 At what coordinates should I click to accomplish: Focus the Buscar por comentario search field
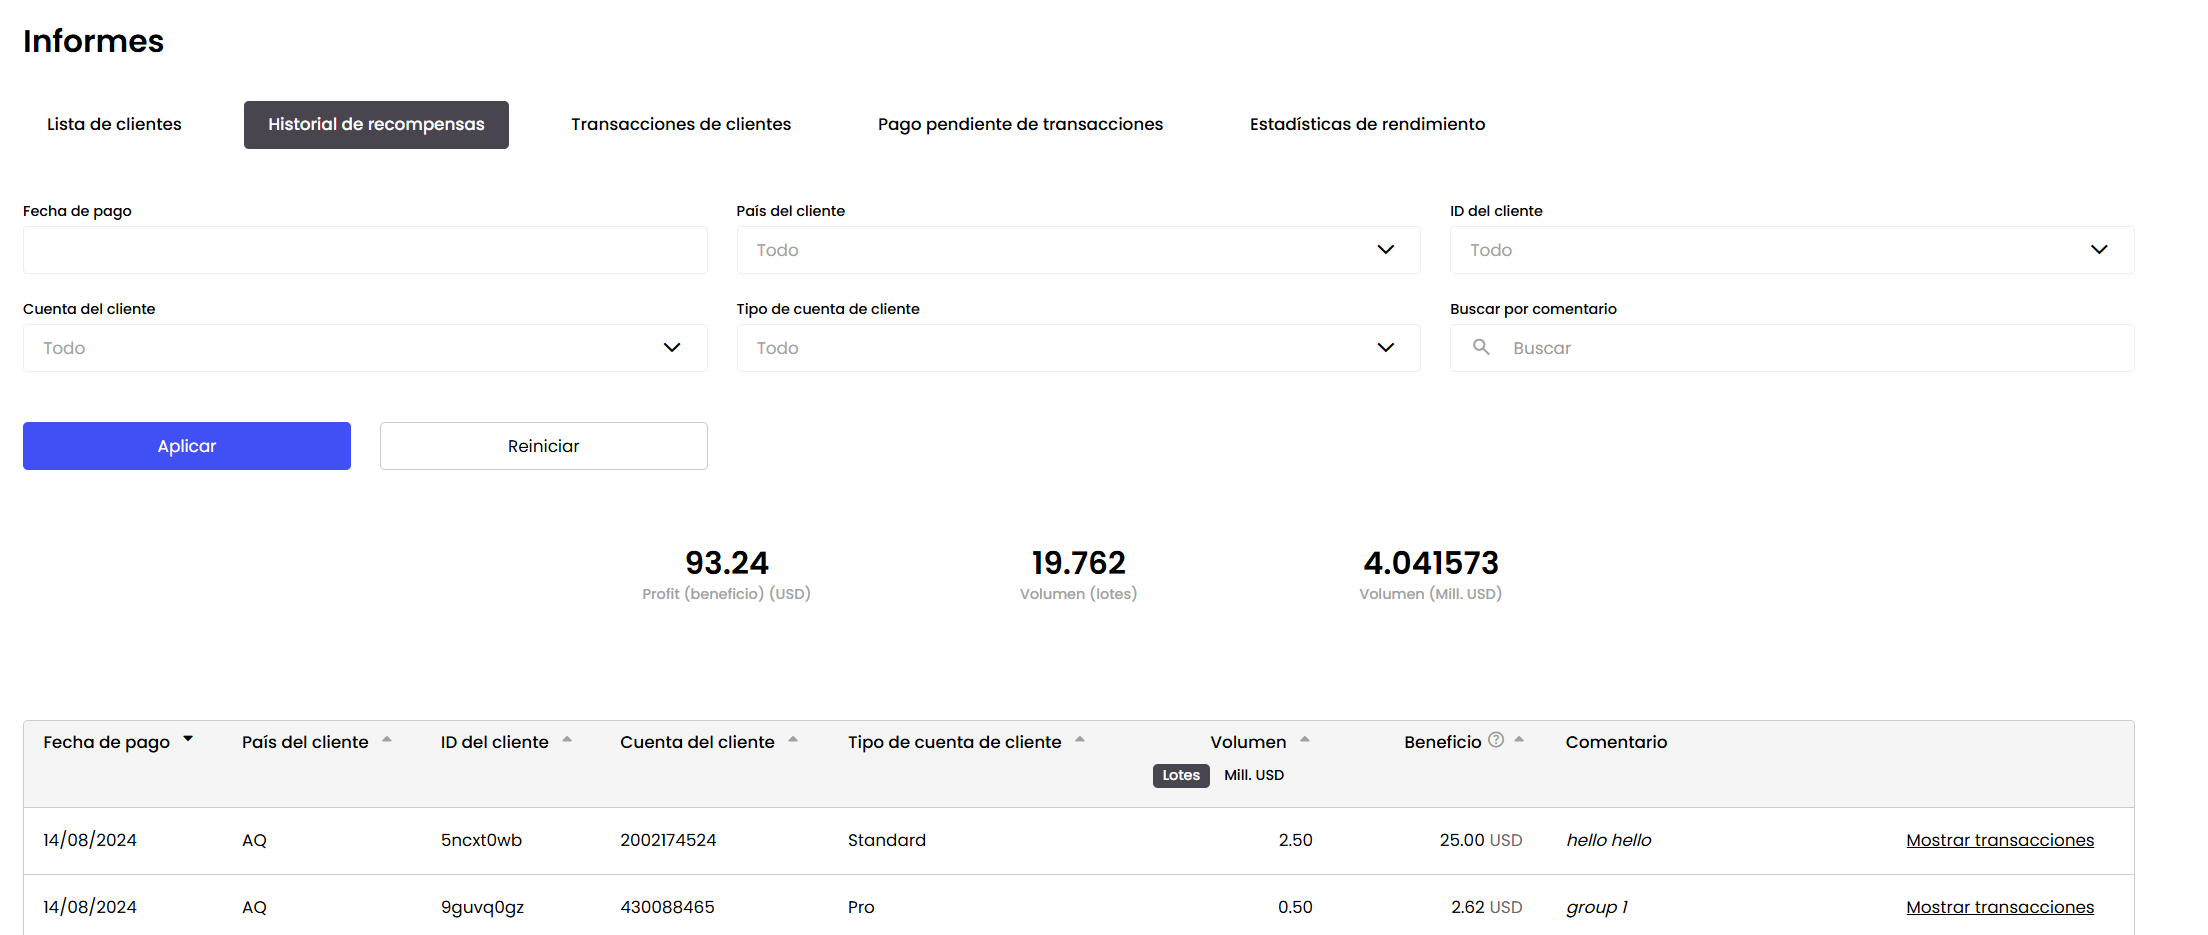click(1792, 348)
